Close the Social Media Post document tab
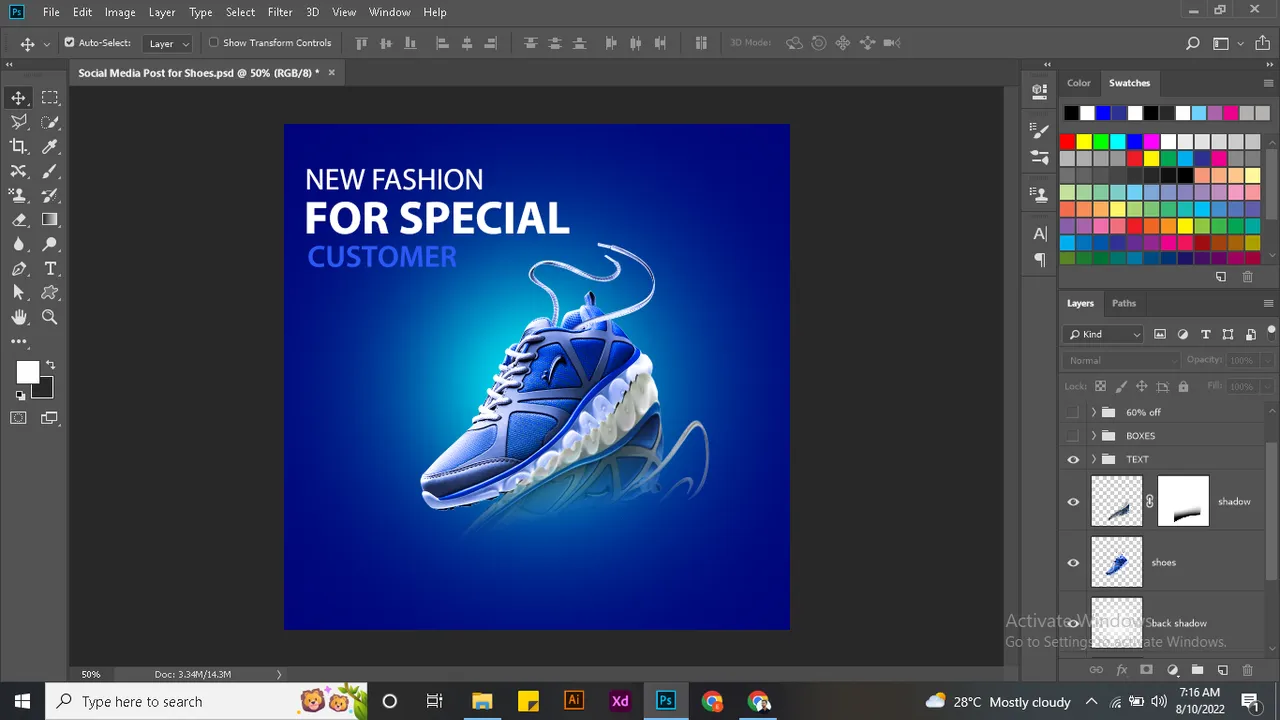 [331, 72]
